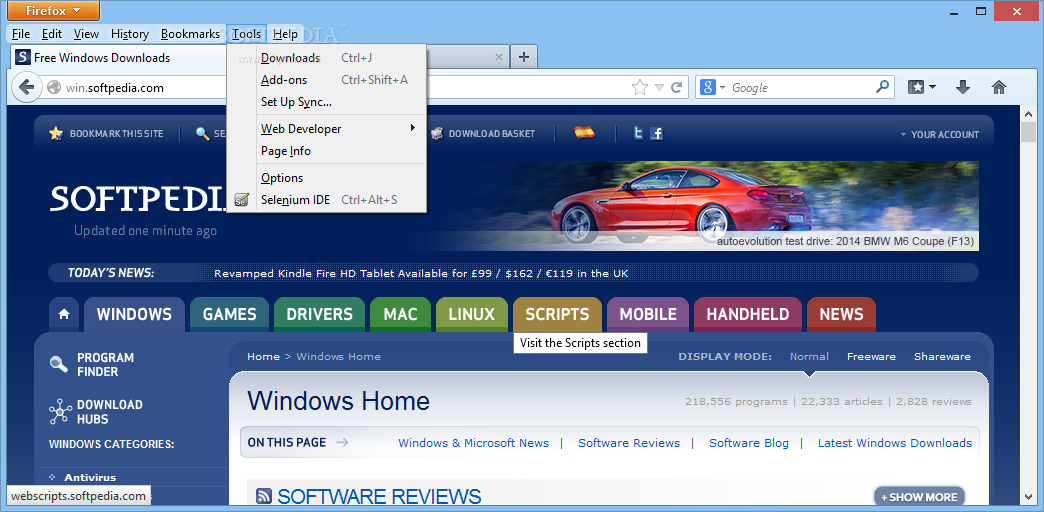Switch to the Free Windows Downloads tab
Viewport: 1044px width, 512px height.
coord(120,58)
